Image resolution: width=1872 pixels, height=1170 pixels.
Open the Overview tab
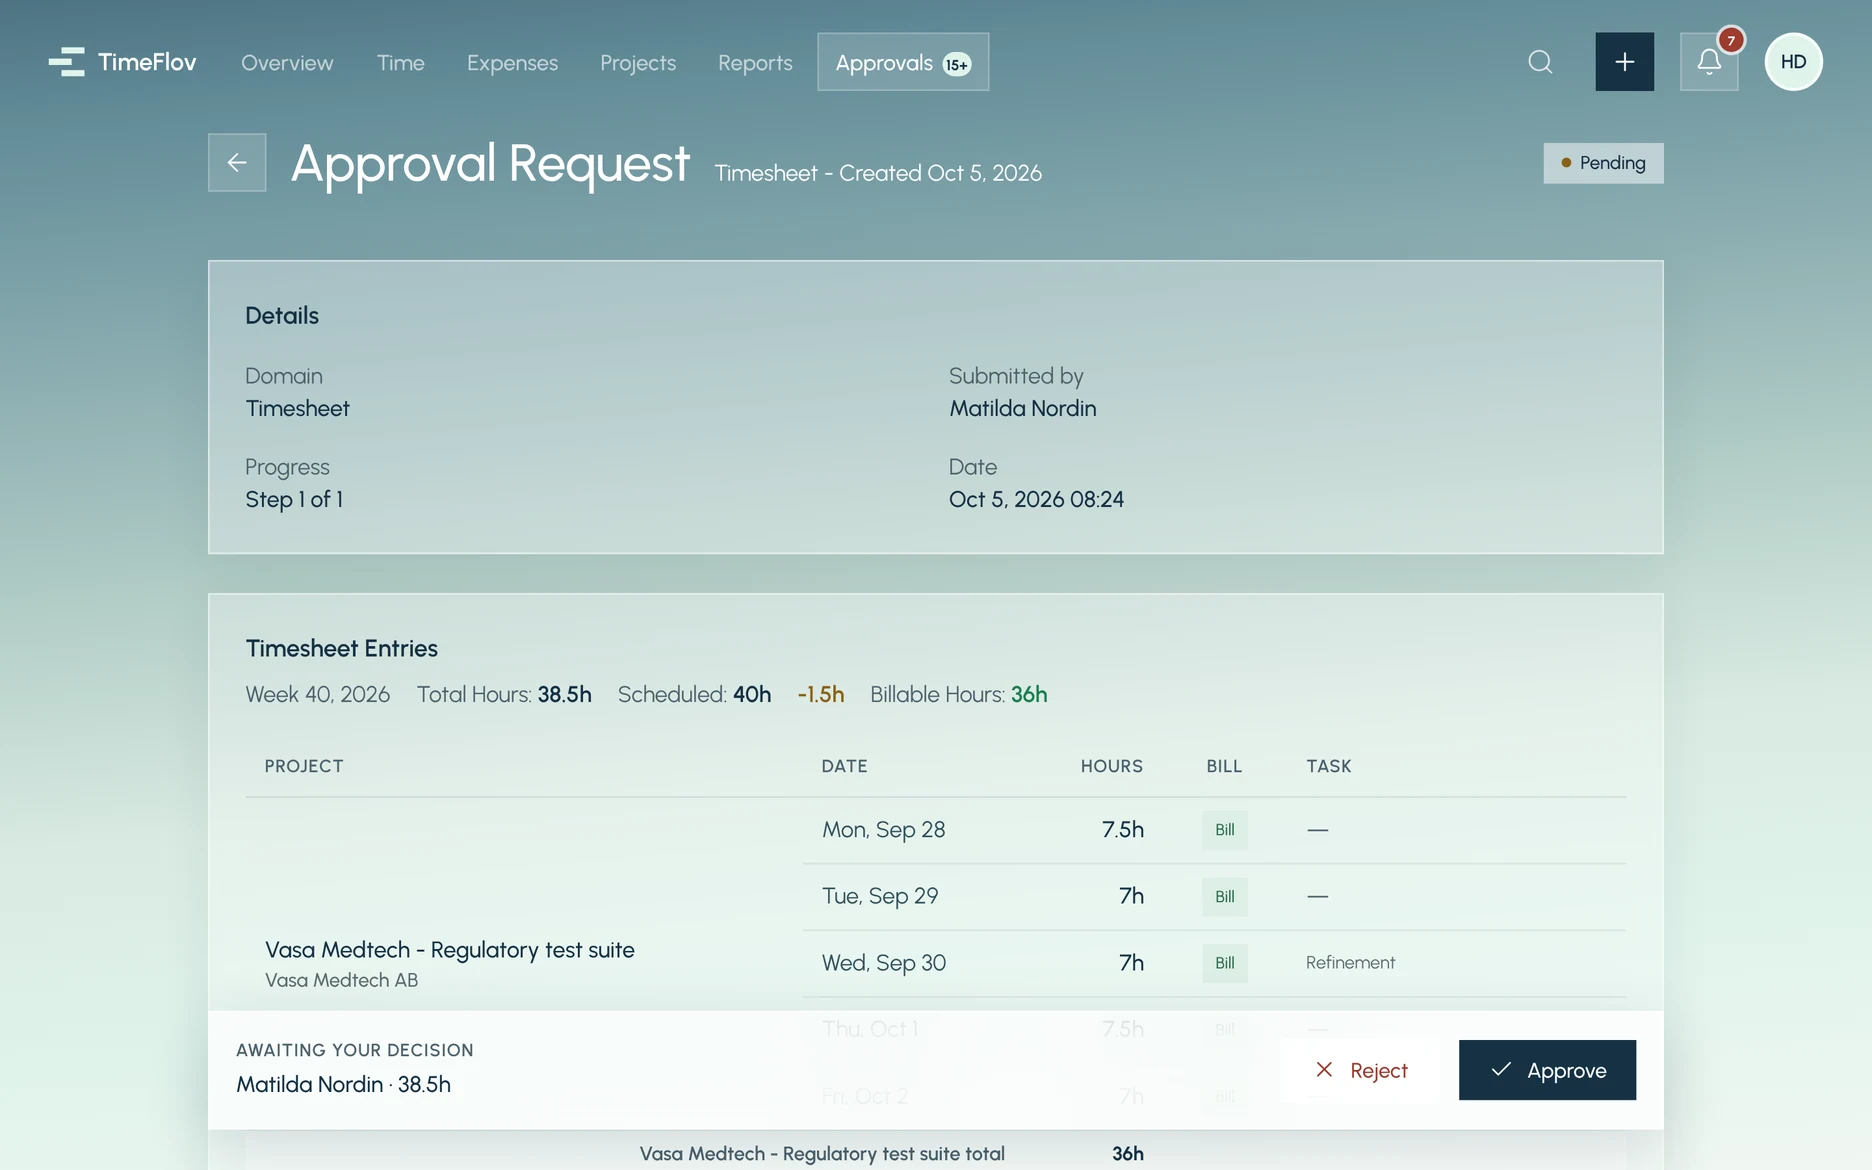287,62
